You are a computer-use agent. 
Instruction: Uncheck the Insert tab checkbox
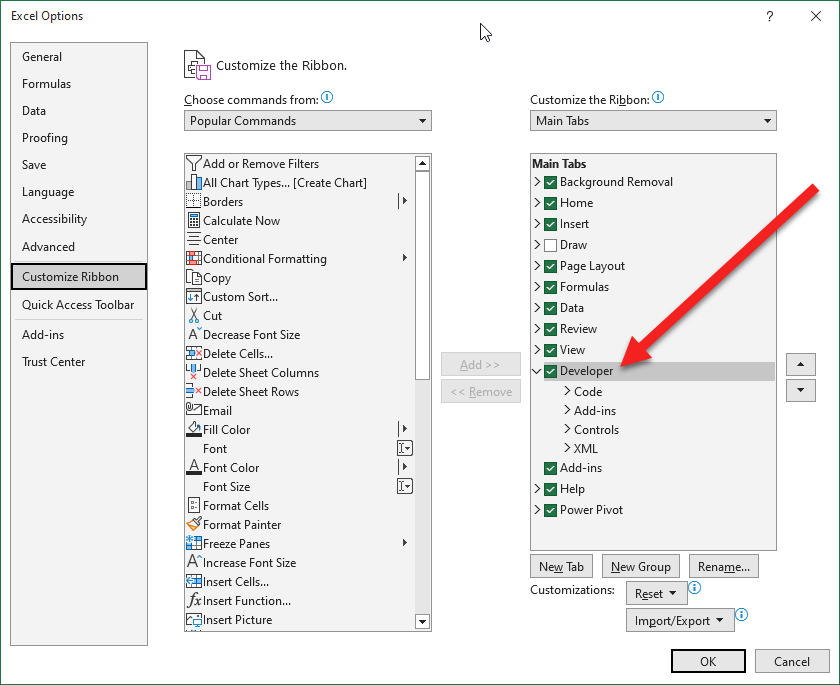coord(550,224)
